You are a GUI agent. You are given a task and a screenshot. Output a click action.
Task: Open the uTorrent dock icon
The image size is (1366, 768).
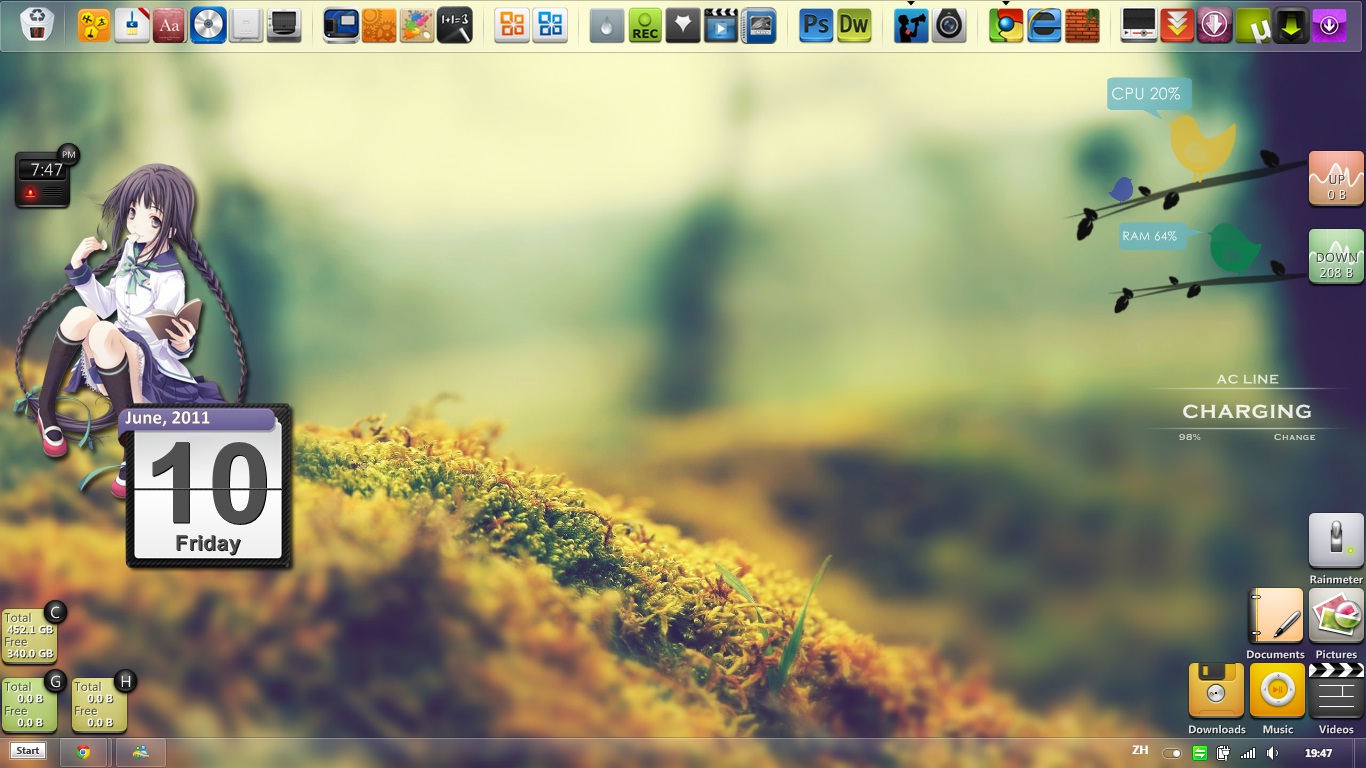coord(1253,25)
